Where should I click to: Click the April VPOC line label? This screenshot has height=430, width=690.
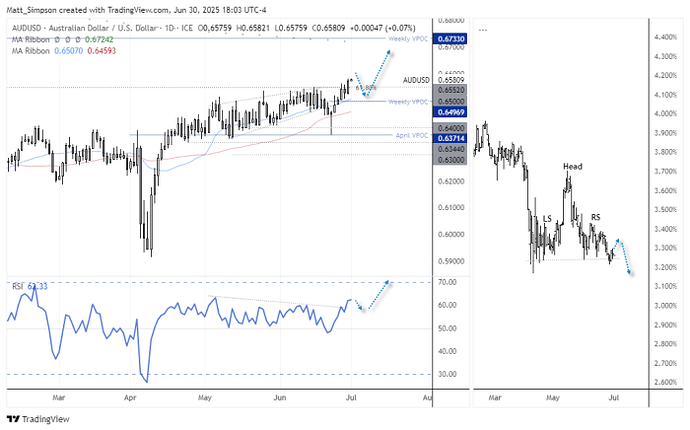click(411, 135)
